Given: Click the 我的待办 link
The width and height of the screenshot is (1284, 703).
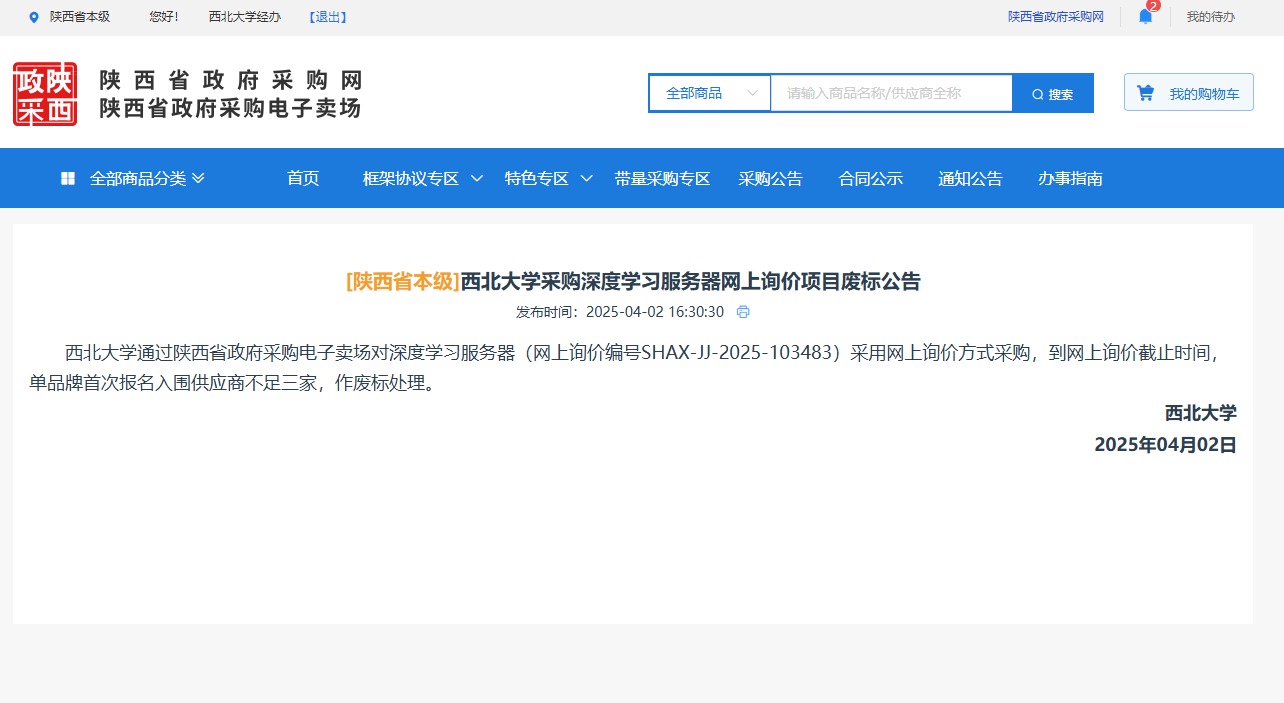Looking at the screenshot, I should click(1210, 17).
